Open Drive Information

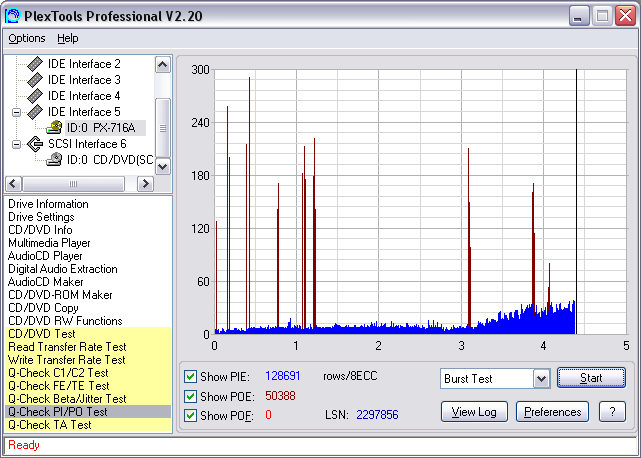coord(48,204)
